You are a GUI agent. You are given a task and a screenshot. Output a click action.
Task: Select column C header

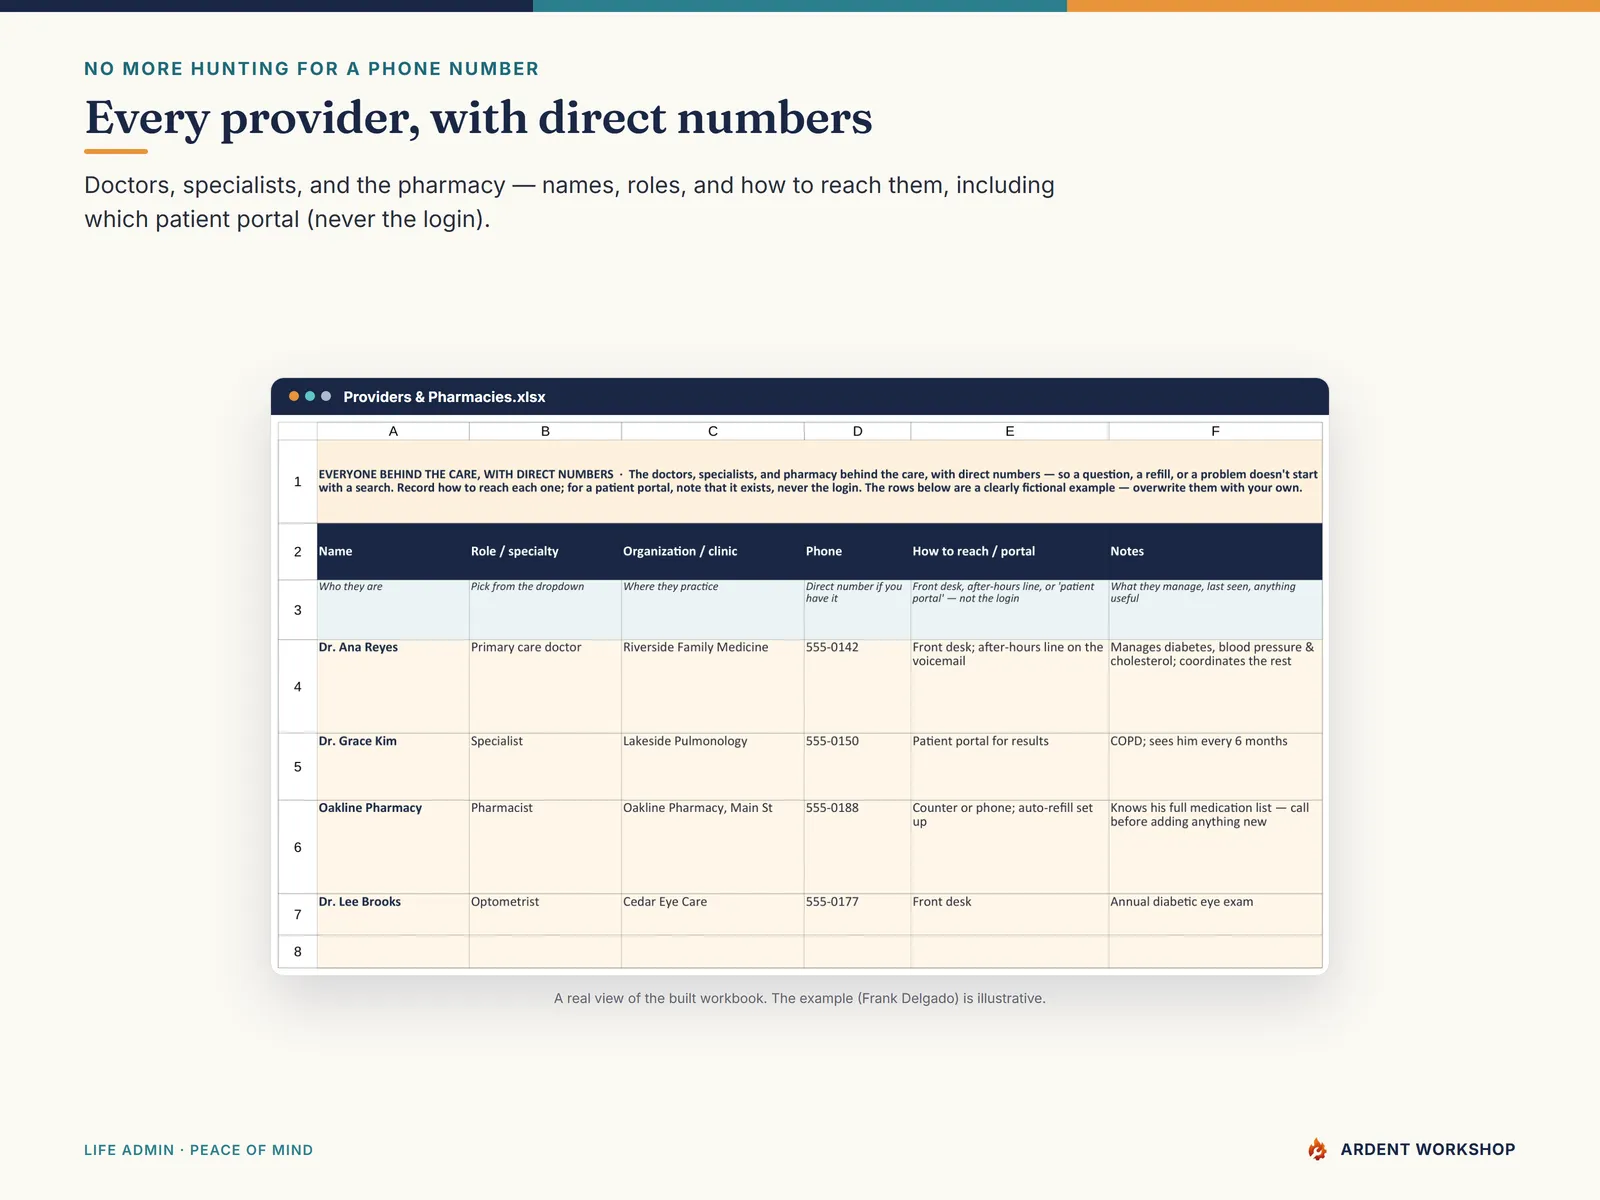coord(713,431)
